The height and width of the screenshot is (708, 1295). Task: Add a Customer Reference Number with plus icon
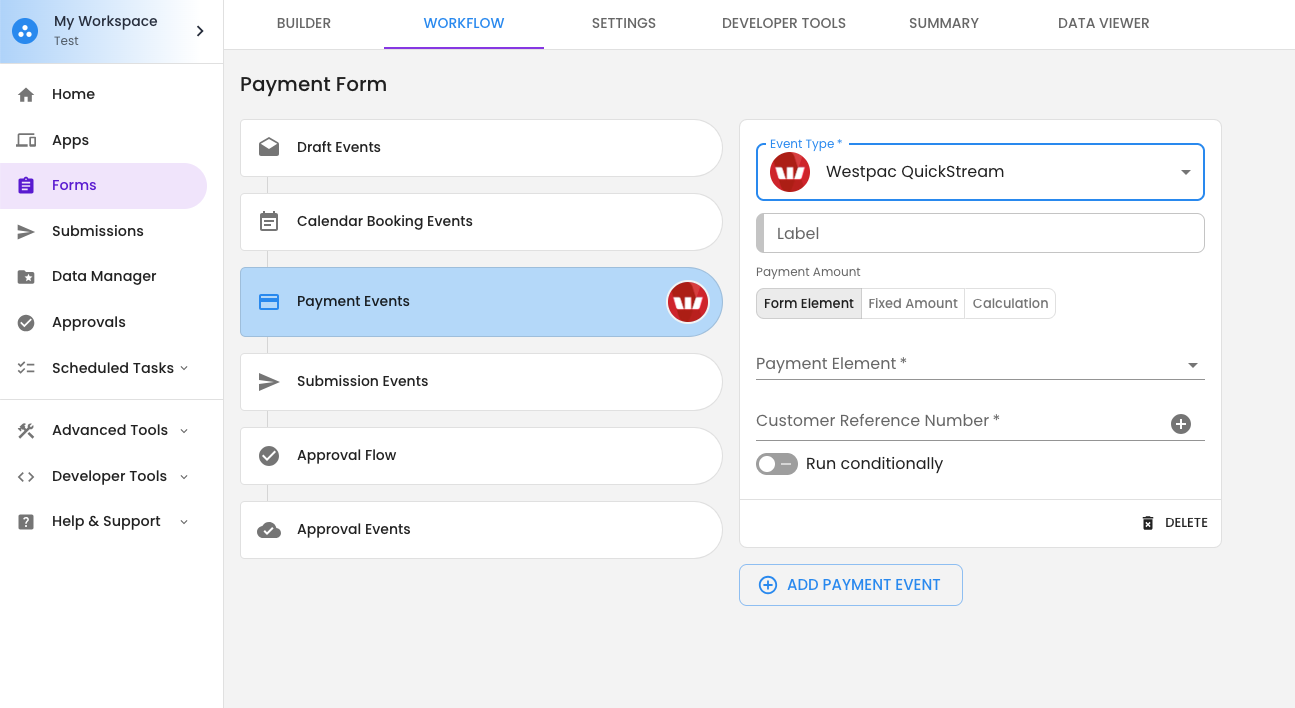click(1181, 424)
